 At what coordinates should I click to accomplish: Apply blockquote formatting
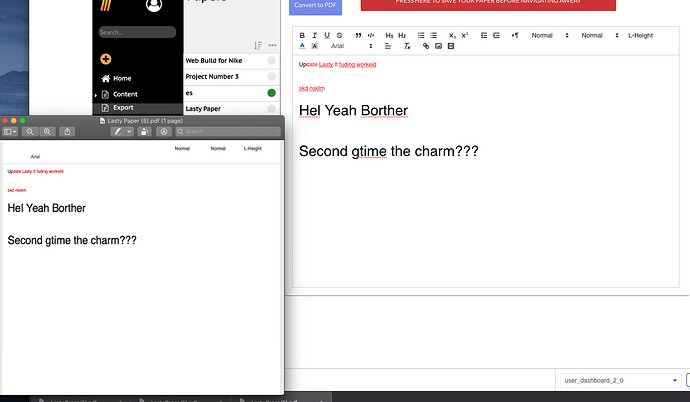358,35
